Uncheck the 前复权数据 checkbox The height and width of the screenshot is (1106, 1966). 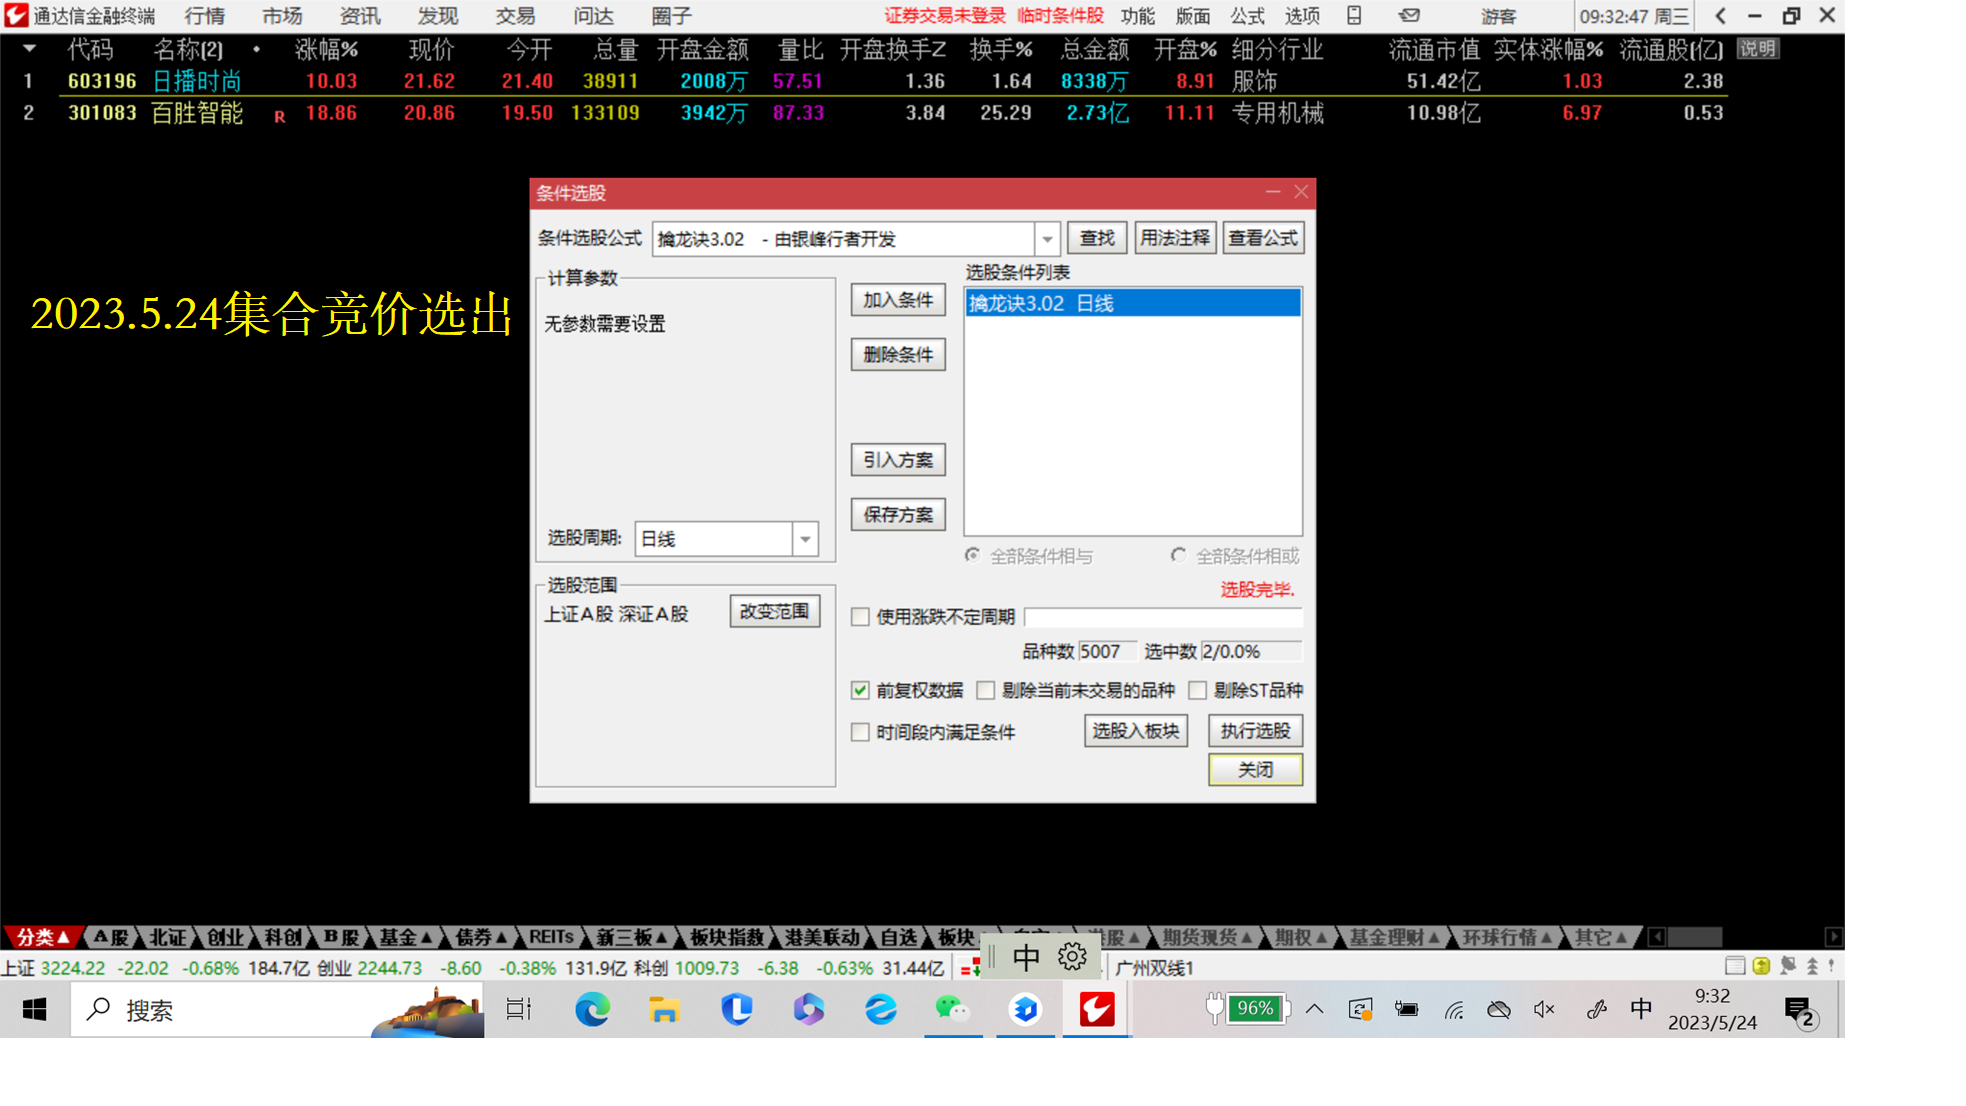(x=860, y=690)
